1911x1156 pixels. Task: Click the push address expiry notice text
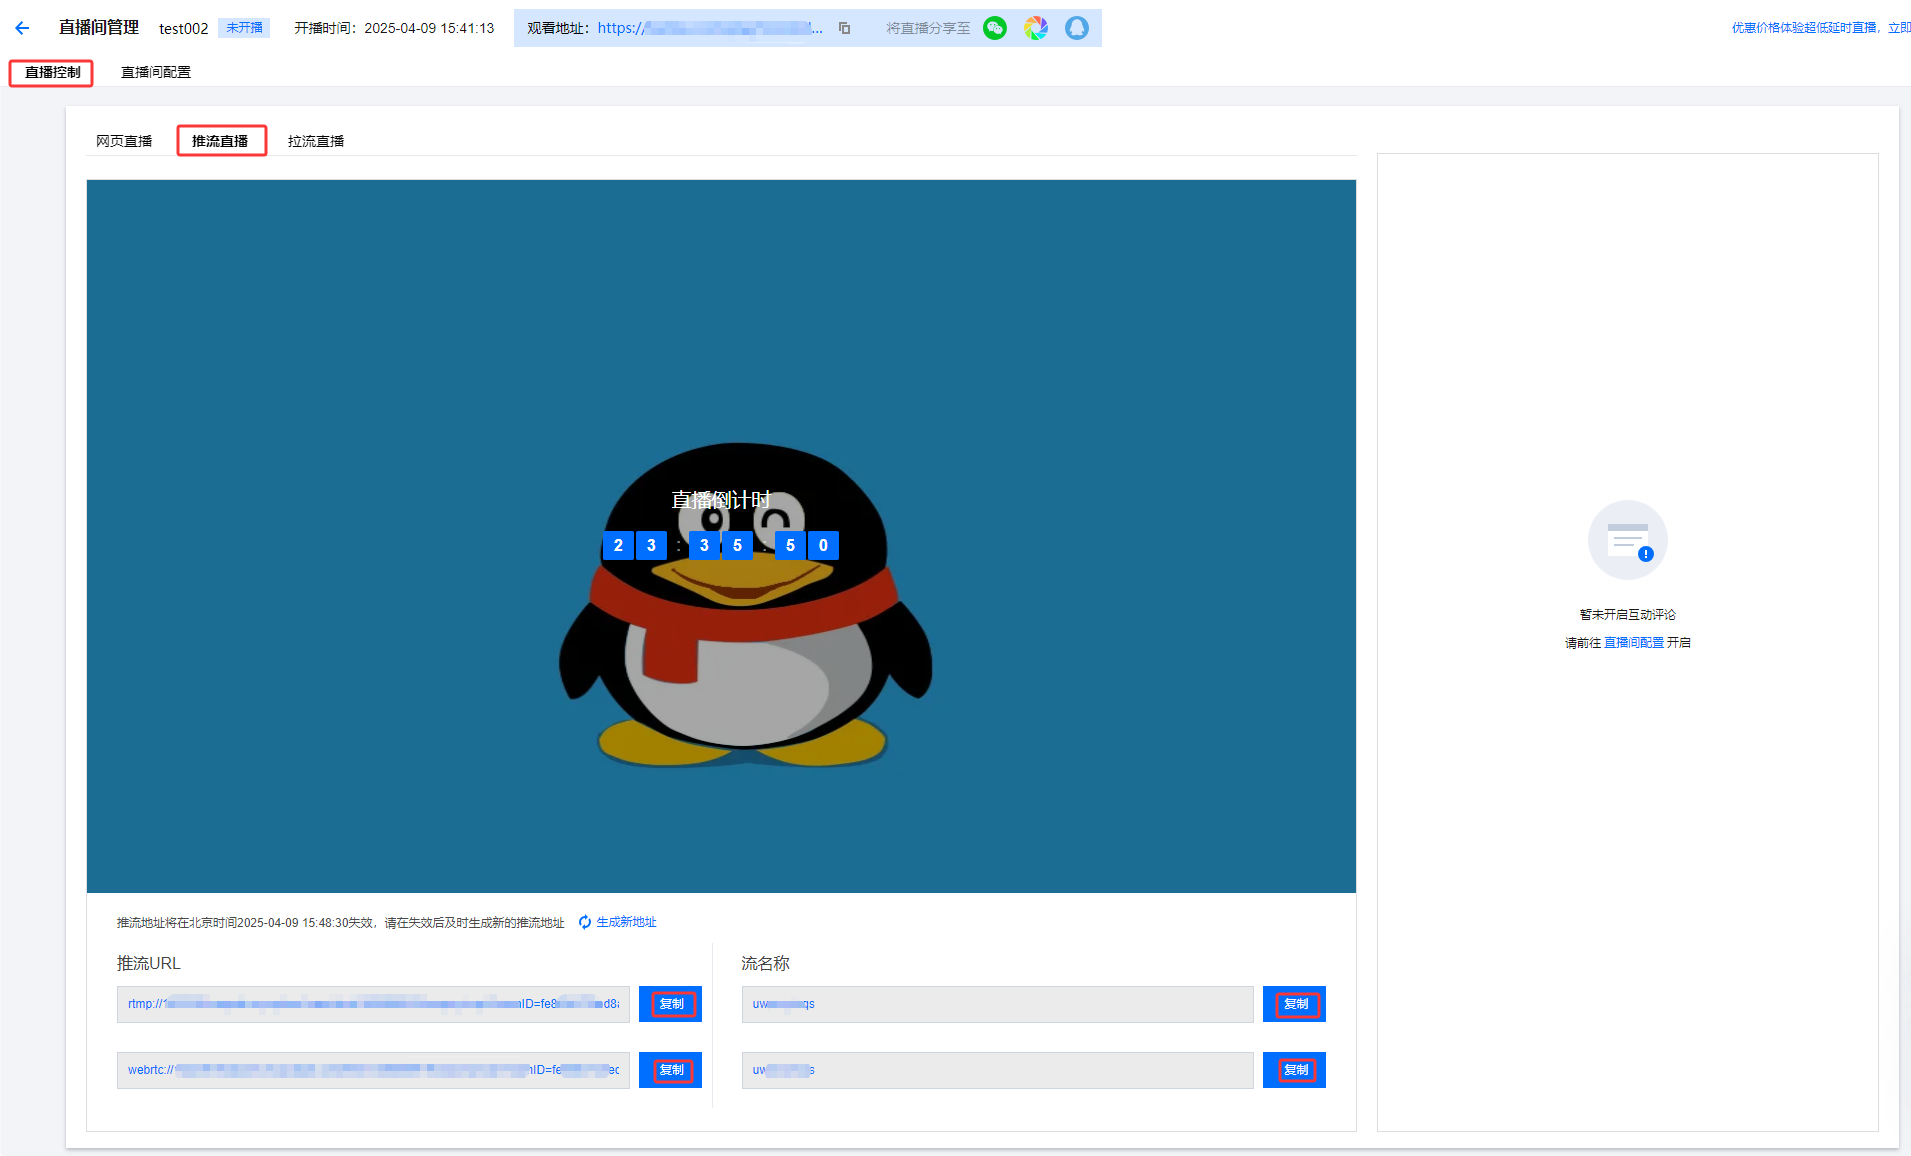(x=340, y=922)
